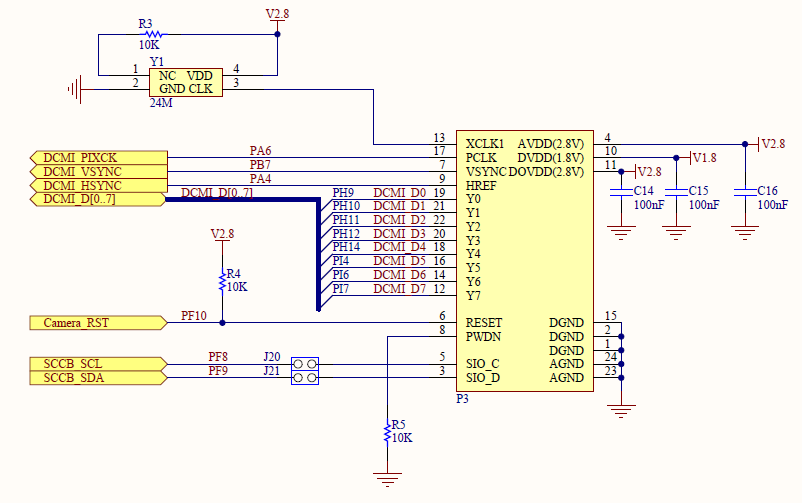802x503 pixels.
Task: Click the PF9 net label
Action: pos(218,370)
